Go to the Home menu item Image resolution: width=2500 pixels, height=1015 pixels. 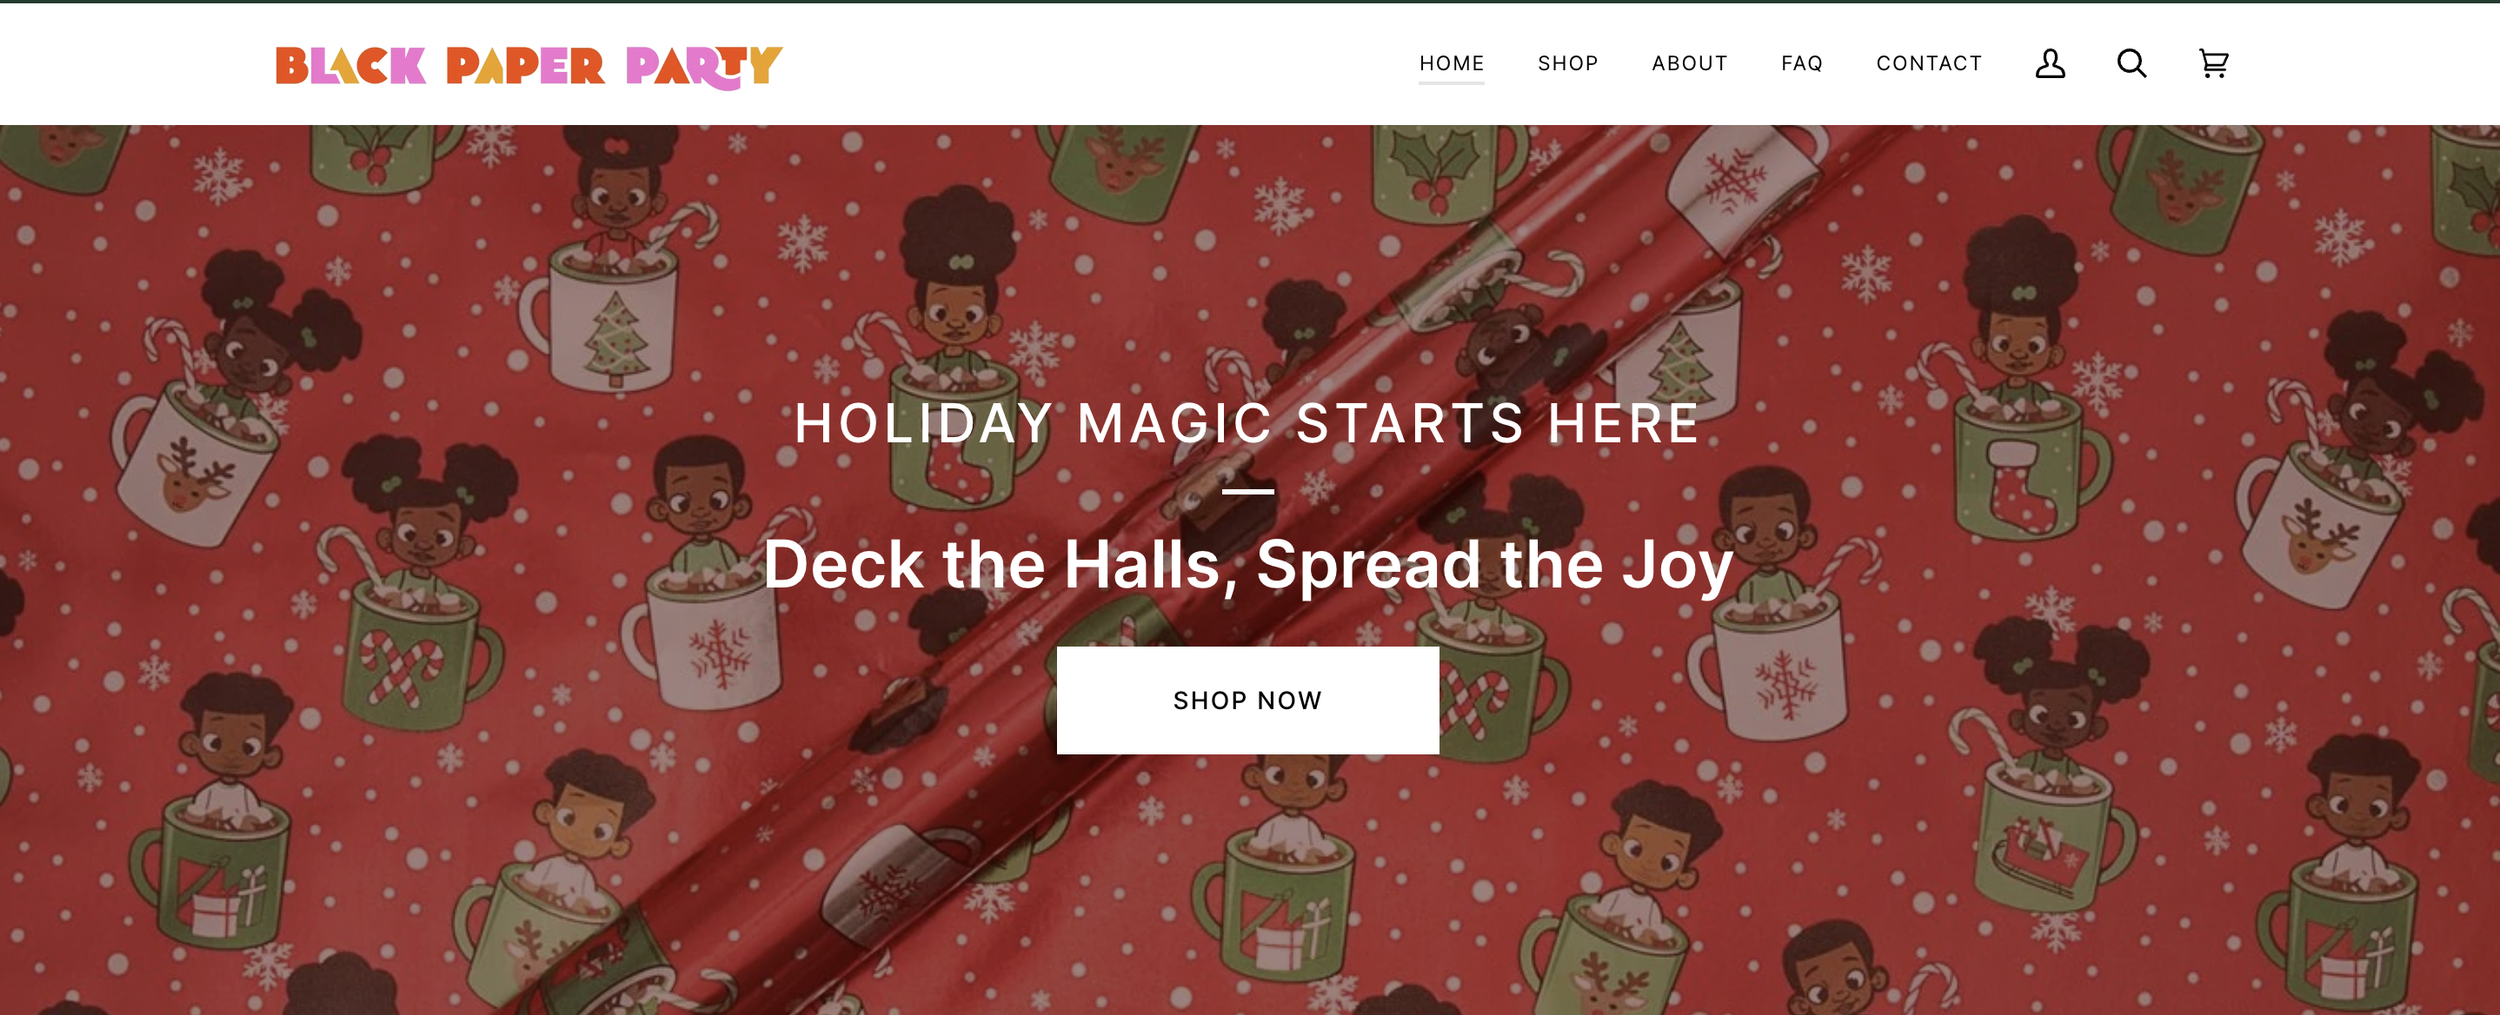click(x=1451, y=63)
